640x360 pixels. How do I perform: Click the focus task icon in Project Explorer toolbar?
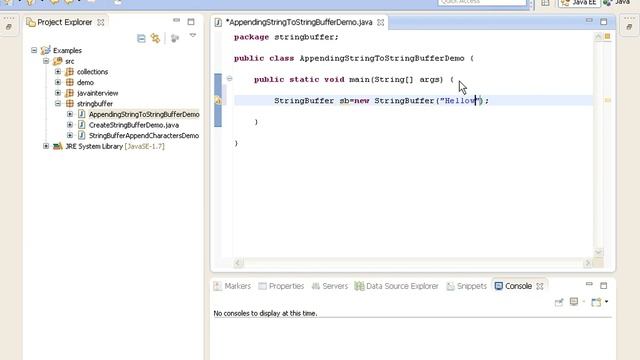click(175, 38)
